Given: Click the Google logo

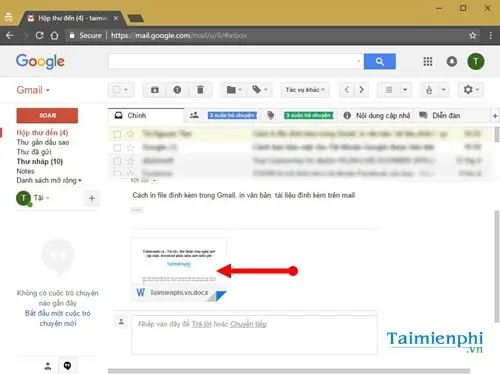Looking at the screenshot, I should [x=40, y=62].
